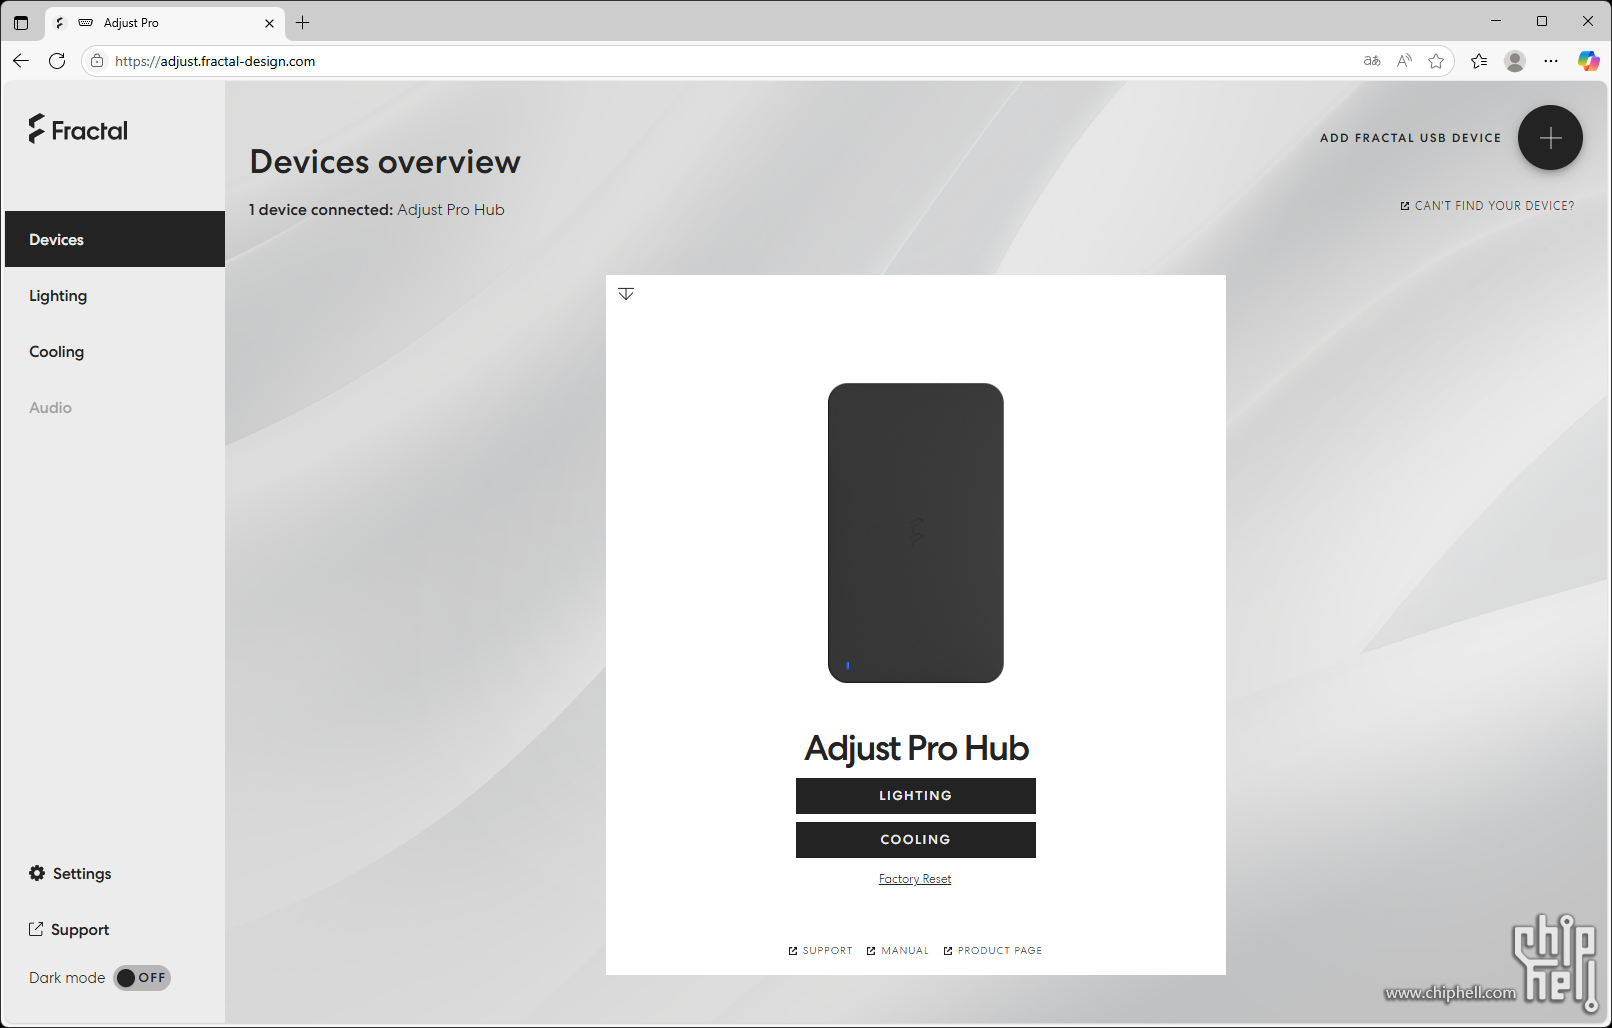Image resolution: width=1612 pixels, height=1028 pixels.
Task: Click the downward triangle icon on device card
Action: 626,294
